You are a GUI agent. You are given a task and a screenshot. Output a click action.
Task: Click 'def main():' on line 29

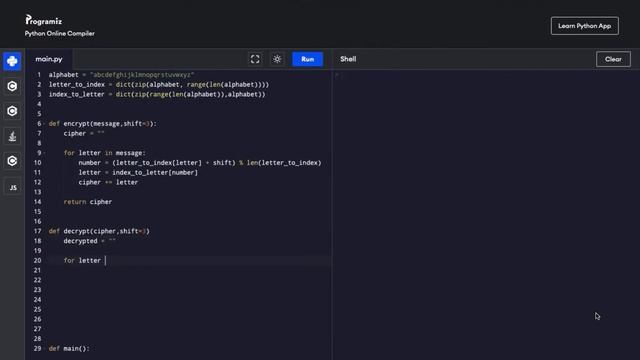69,349
